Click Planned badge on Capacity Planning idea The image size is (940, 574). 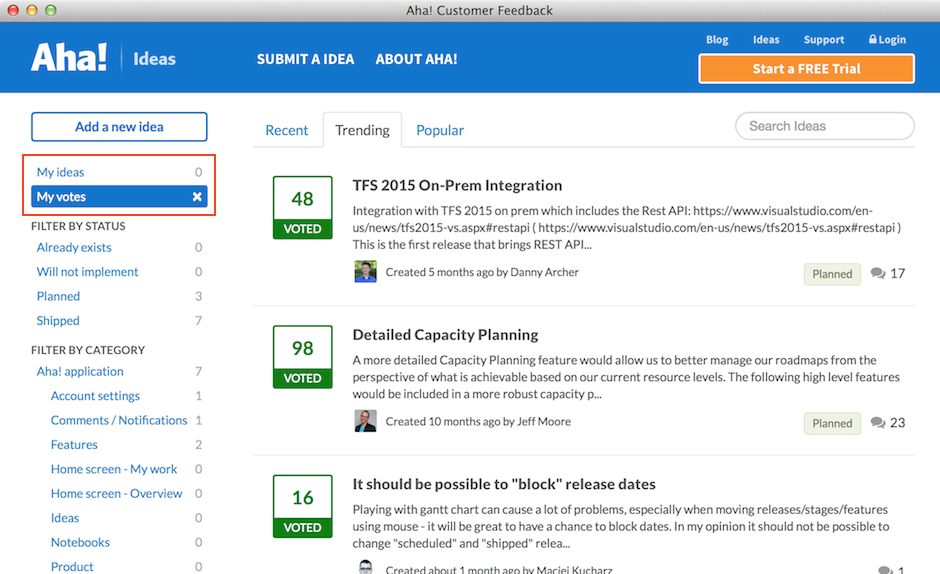(x=832, y=423)
